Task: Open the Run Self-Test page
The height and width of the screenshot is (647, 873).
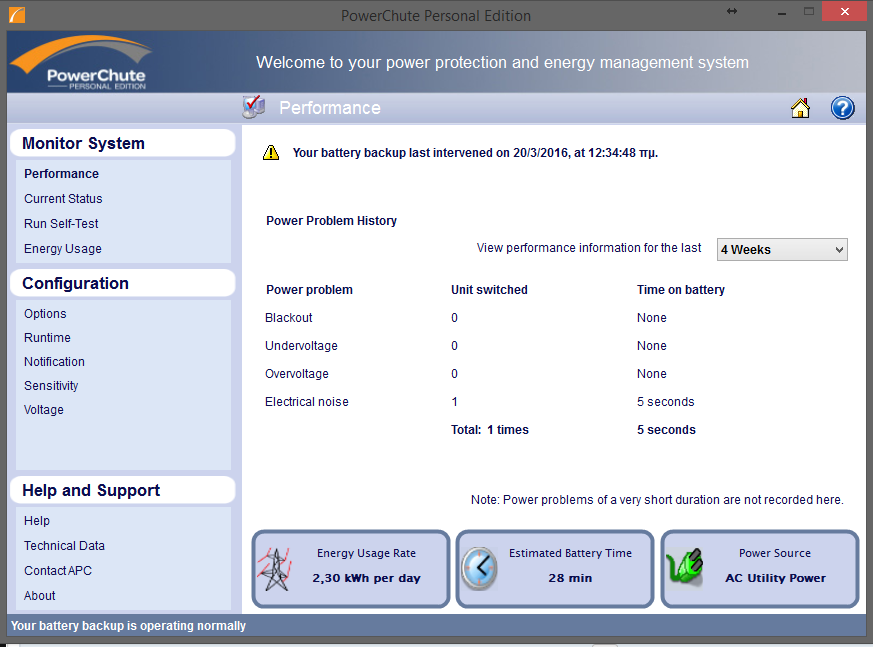Action: [61, 224]
